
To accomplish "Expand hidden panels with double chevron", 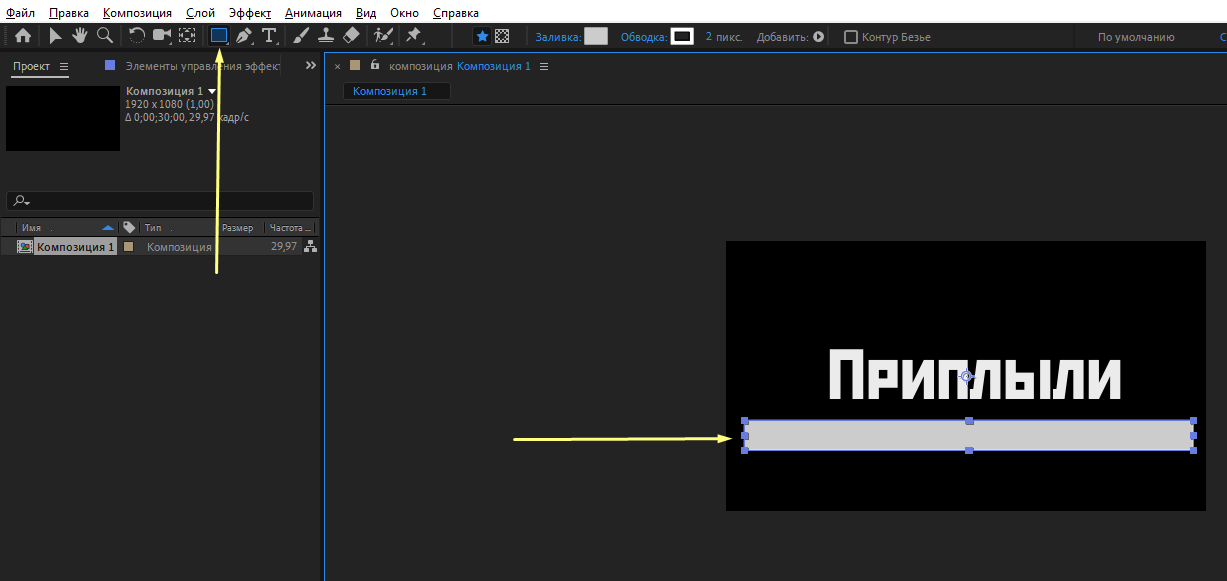I will click(310, 66).
